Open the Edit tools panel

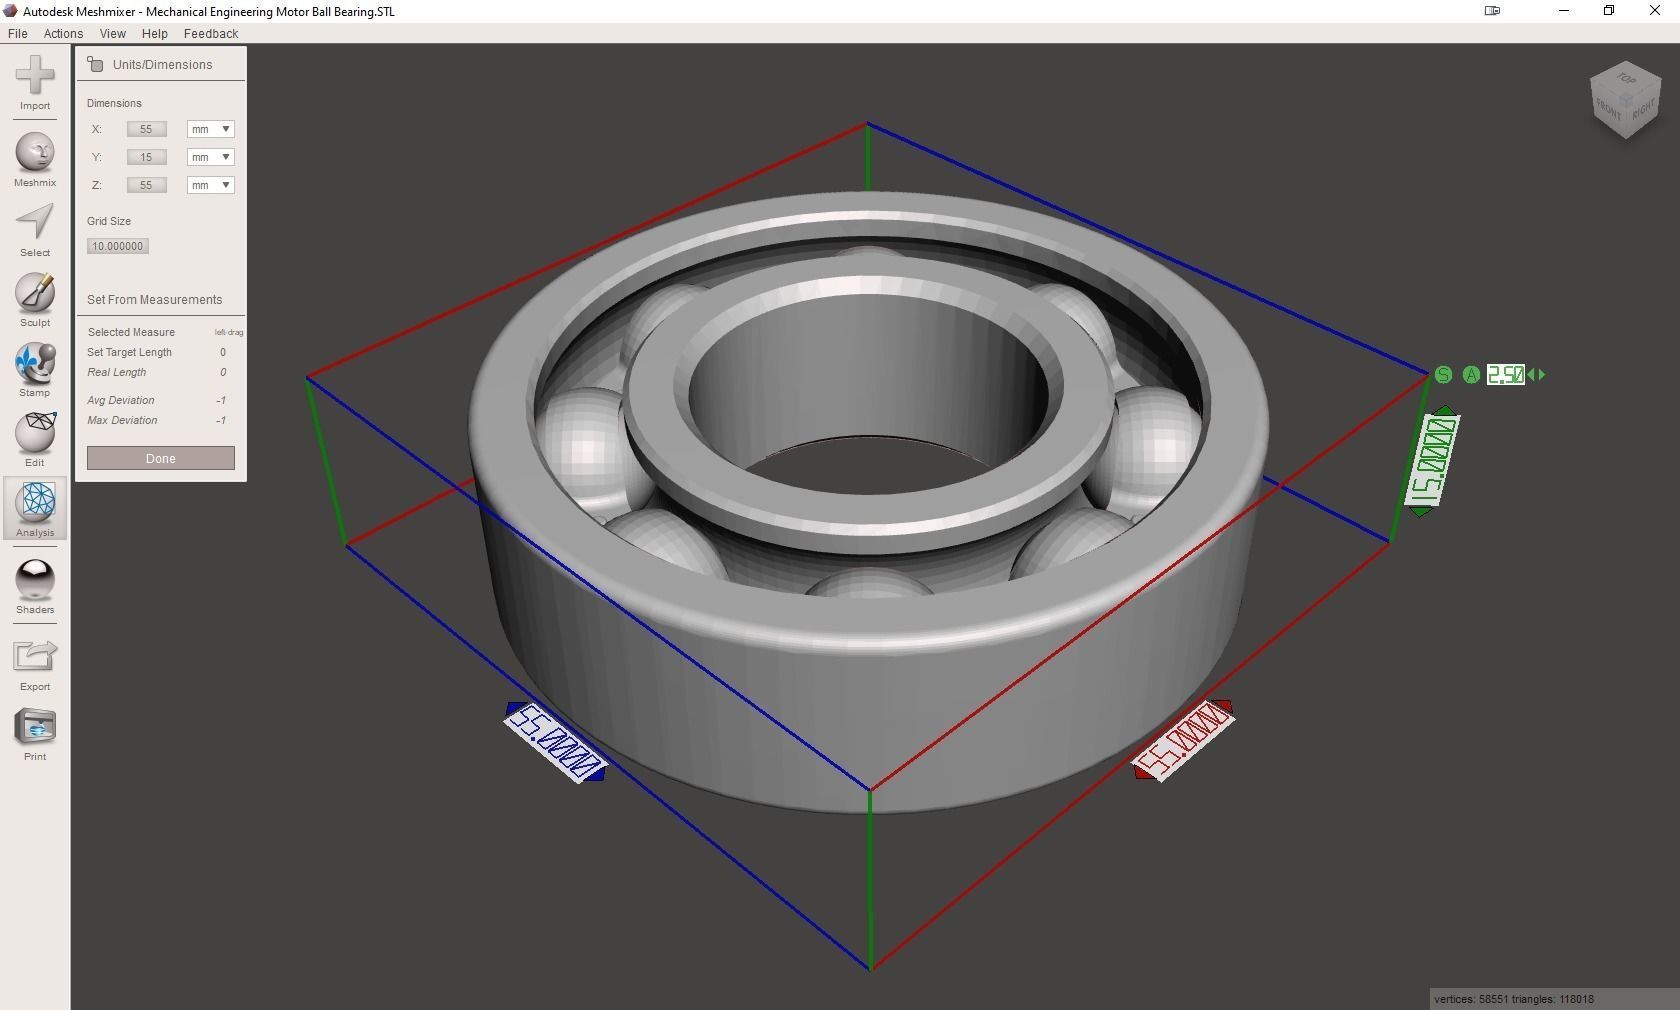pos(35,435)
